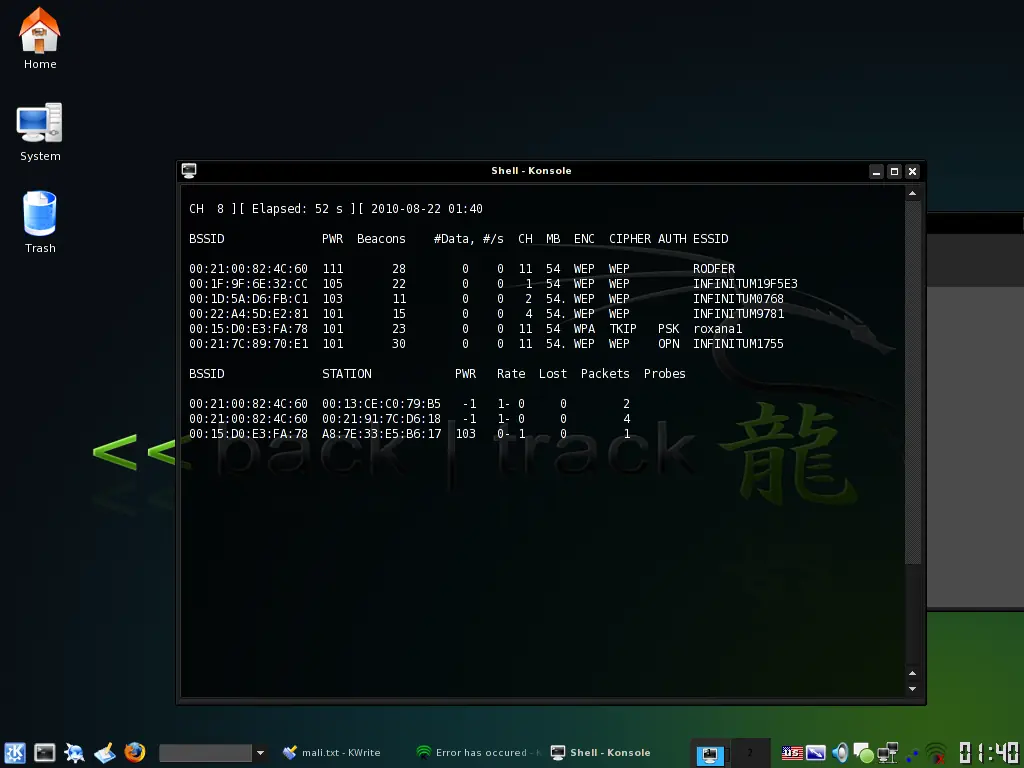The image size is (1024, 768).
Task: Open the display settings tray icon
Action: (x=816, y=753)
